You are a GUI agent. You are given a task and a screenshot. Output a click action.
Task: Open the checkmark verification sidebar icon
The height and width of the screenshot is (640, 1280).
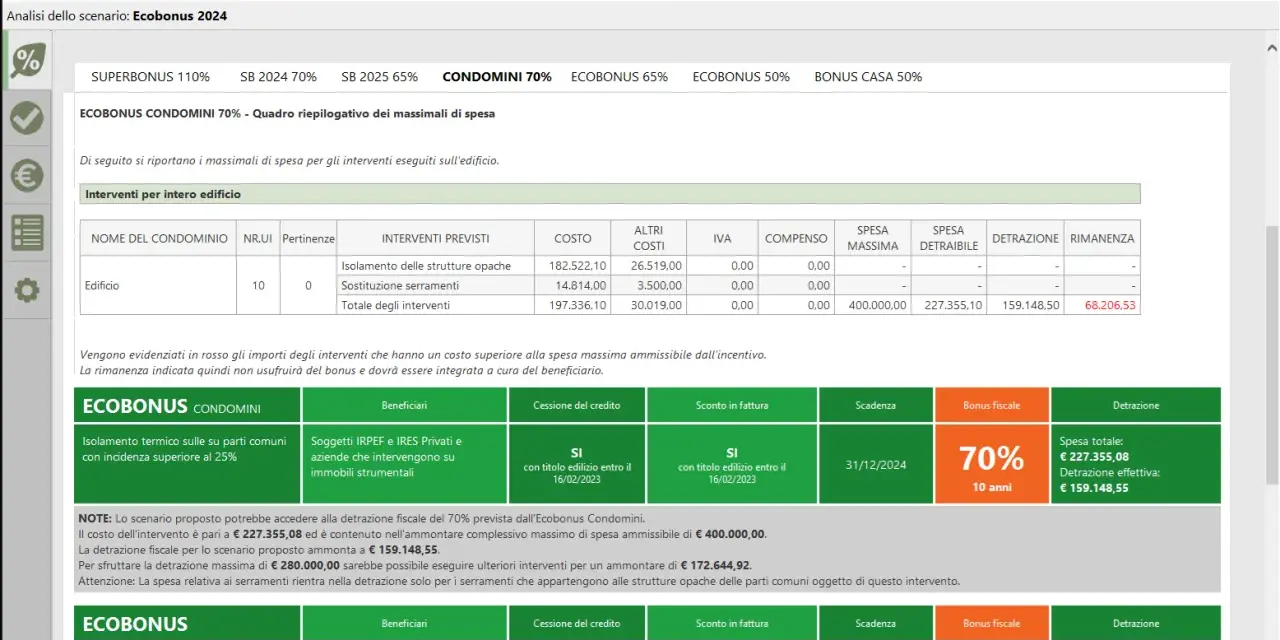point(27,118)
